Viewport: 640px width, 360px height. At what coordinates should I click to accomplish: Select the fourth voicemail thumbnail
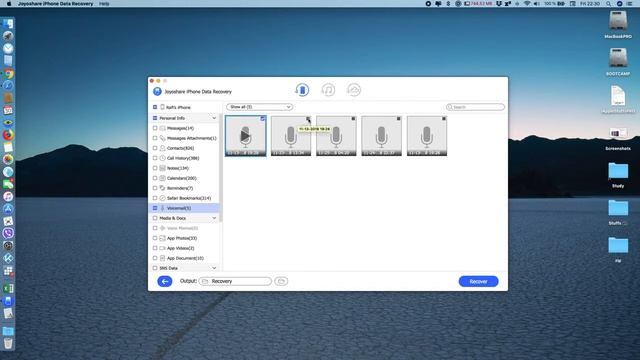[381, 136]
